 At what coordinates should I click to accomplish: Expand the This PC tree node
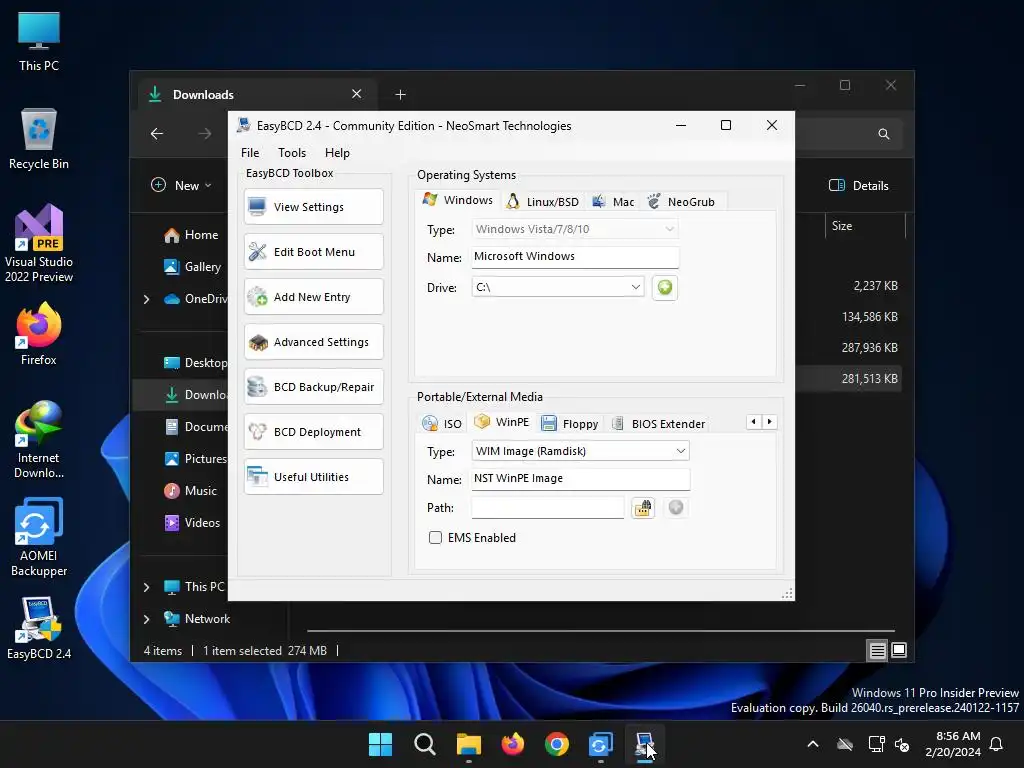tap(146, 587)
